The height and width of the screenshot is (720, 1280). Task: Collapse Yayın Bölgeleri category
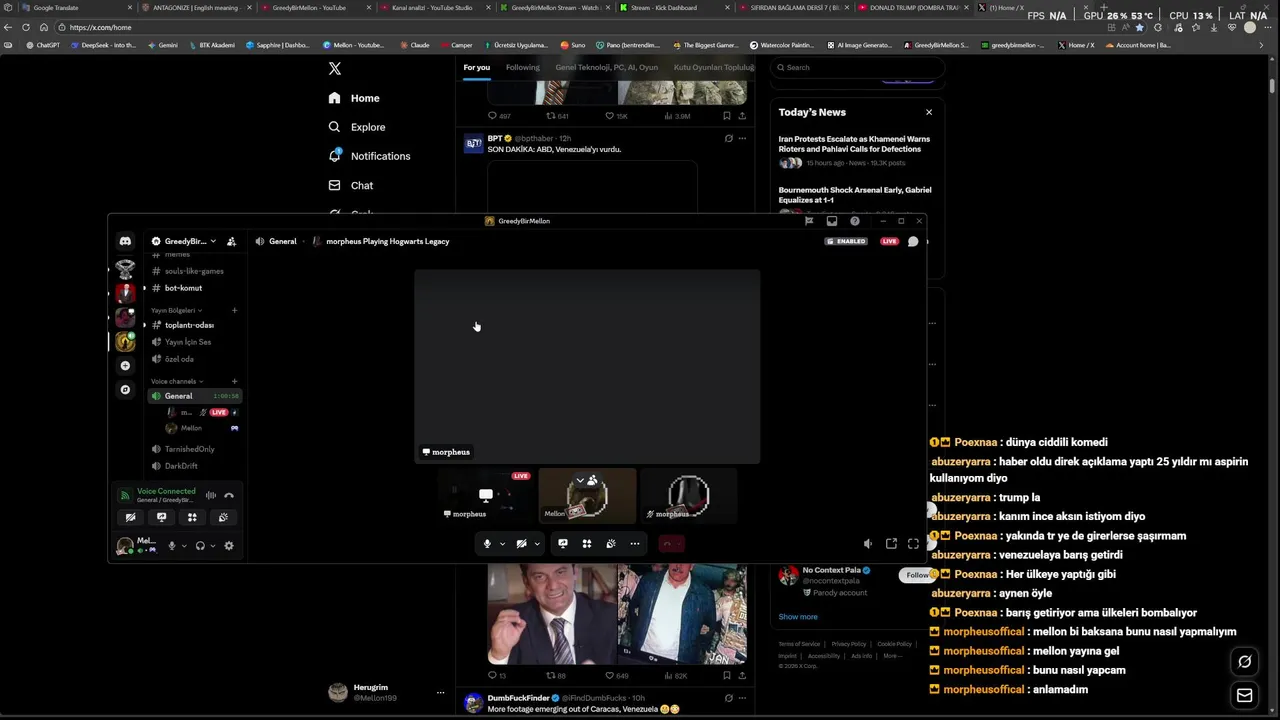point(176,310)
